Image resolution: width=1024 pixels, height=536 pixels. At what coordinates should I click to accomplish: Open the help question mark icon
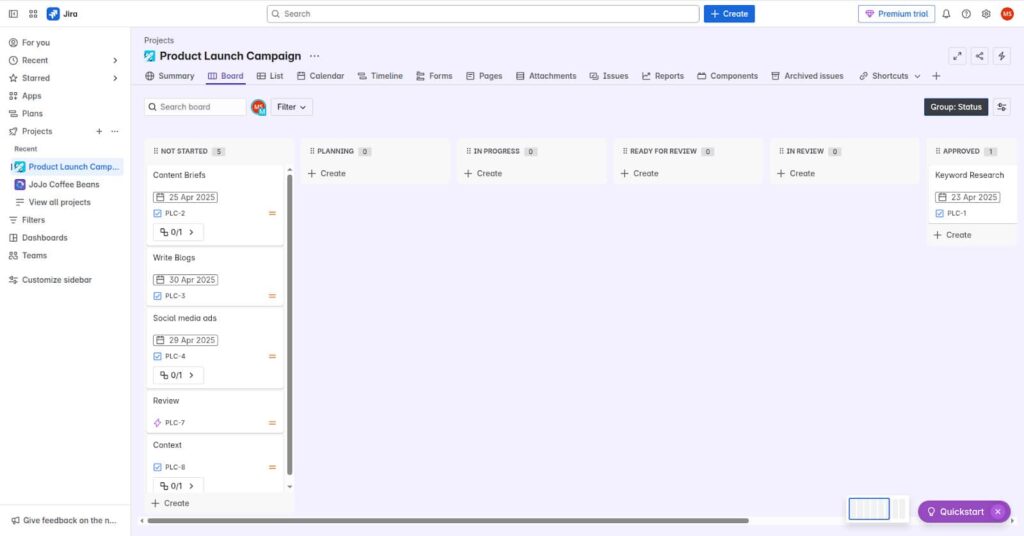(966, 14)
